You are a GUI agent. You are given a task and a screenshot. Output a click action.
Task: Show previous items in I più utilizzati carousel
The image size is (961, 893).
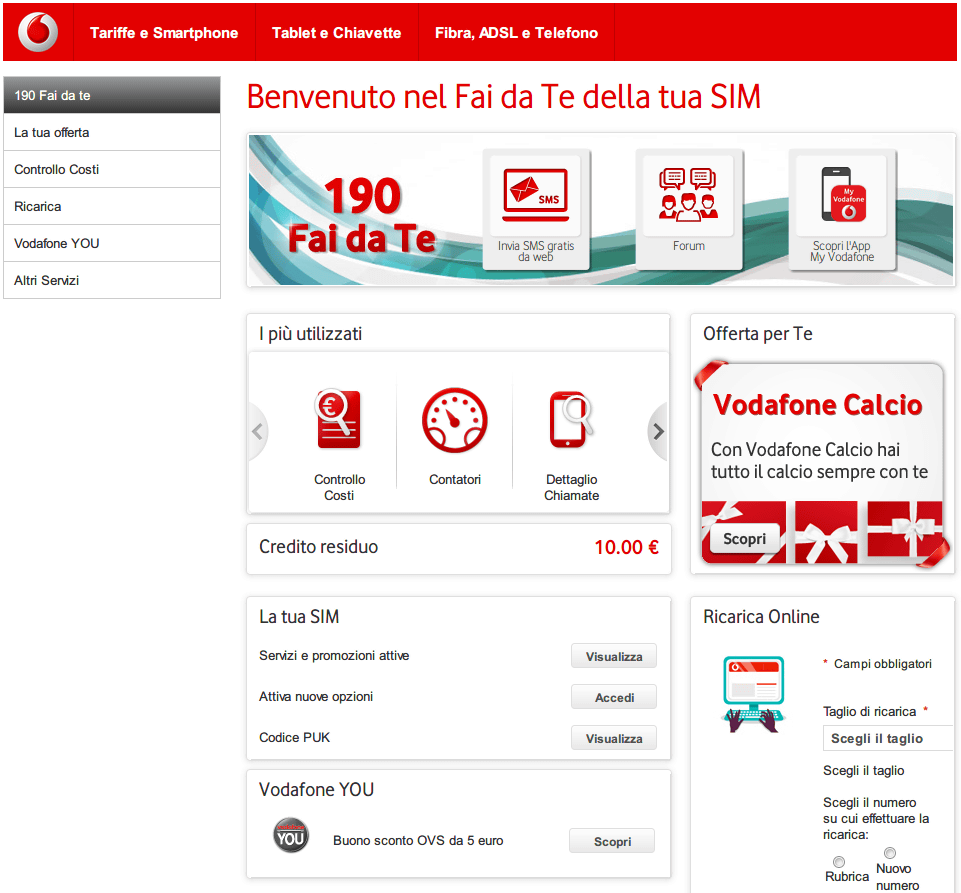point(257,431)
